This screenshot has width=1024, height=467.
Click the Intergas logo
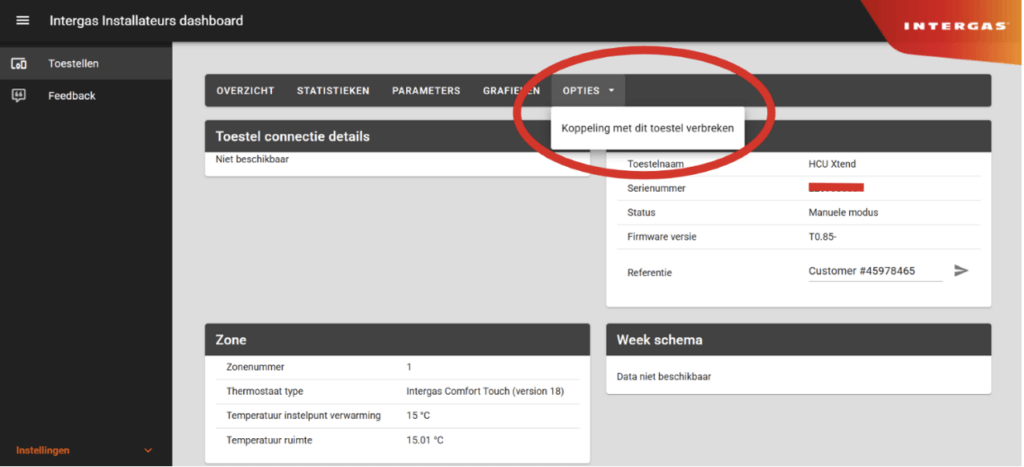pos(956,26)
